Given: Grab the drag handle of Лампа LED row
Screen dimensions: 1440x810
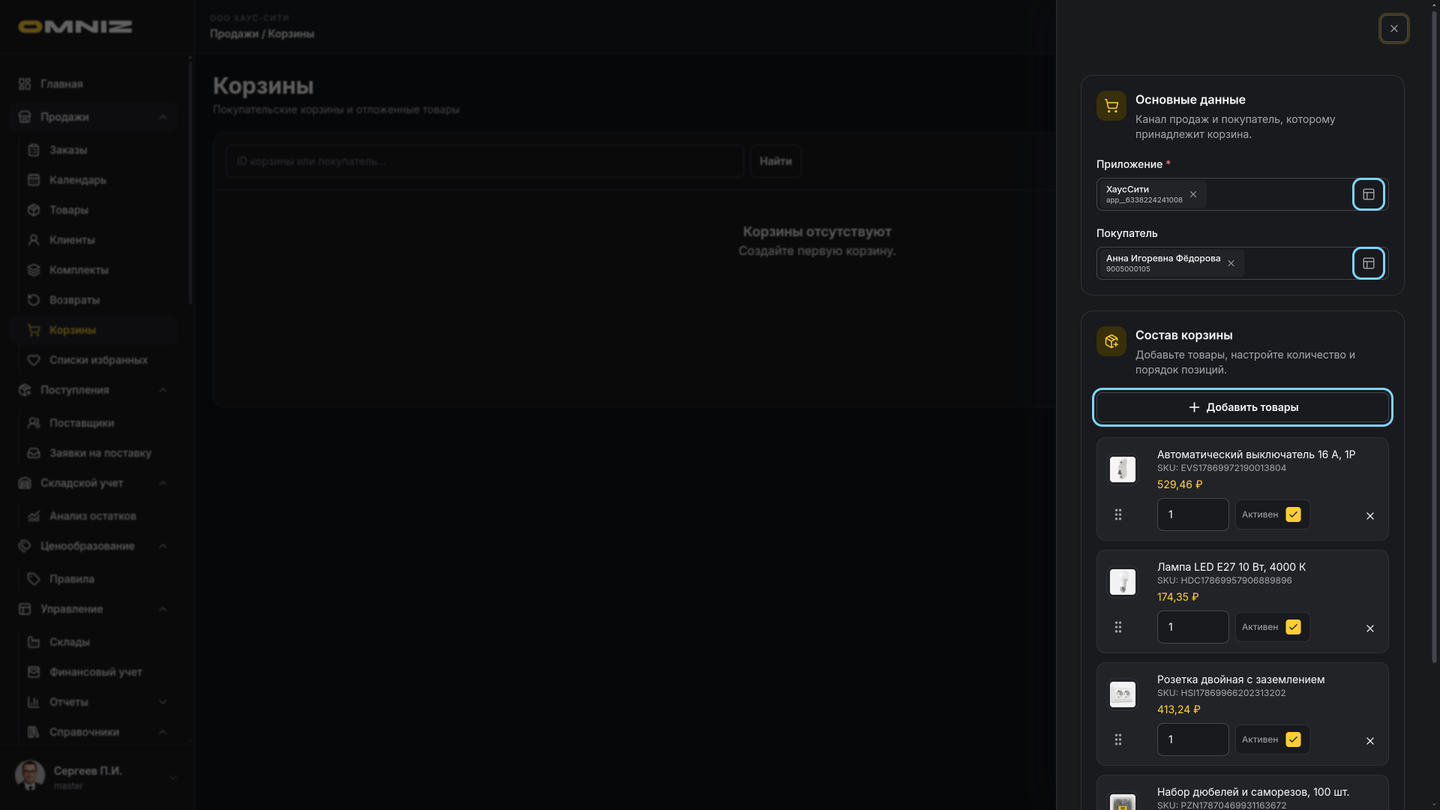Looking at the screenshot, I should [1118, 627].
